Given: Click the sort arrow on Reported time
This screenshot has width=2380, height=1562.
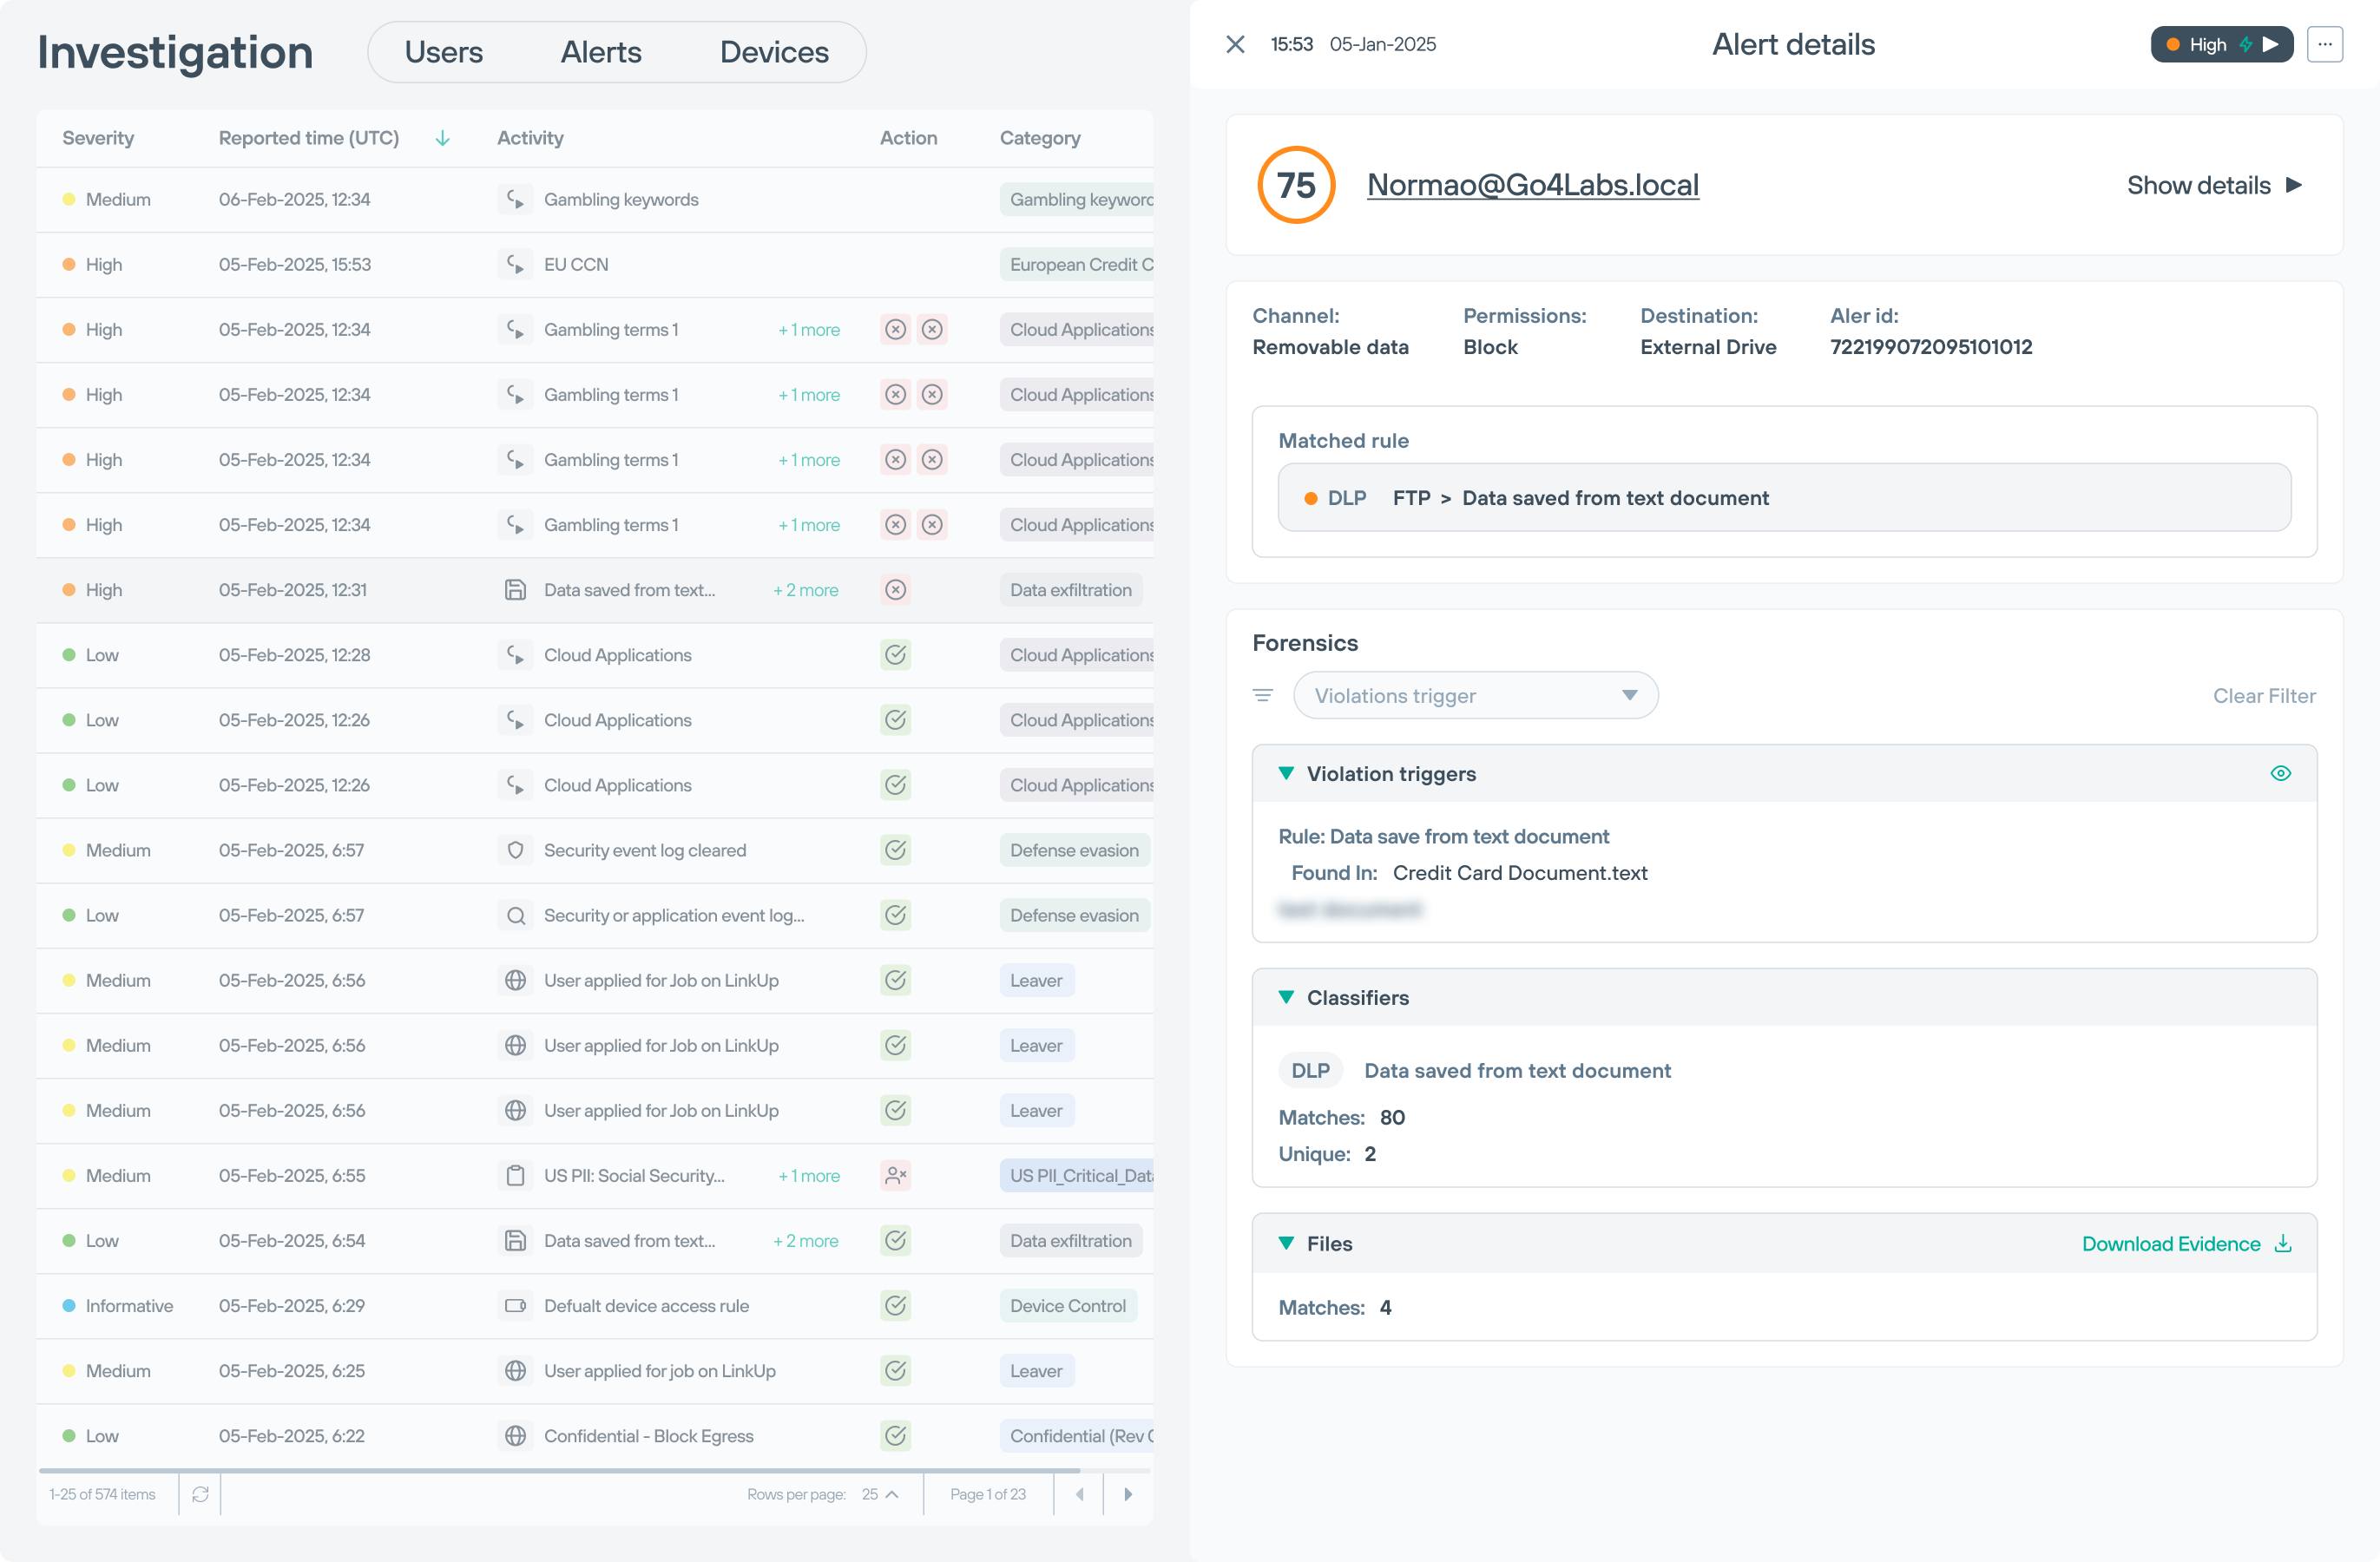Looking at the screenshot, I should click(442, 138).
